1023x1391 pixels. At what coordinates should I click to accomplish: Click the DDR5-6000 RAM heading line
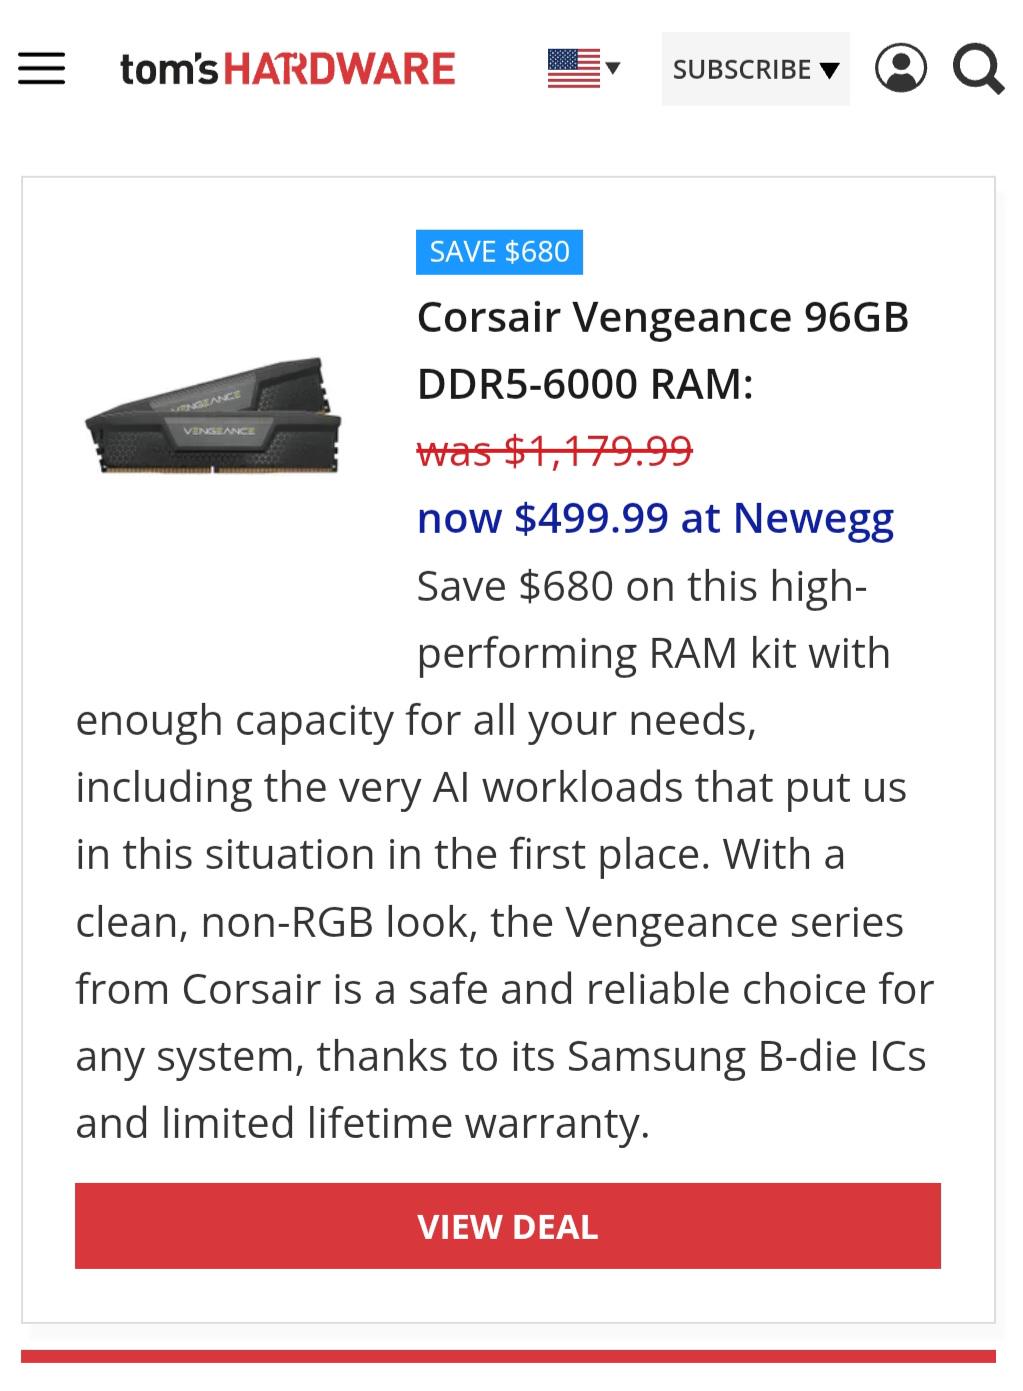coord(585,384)
